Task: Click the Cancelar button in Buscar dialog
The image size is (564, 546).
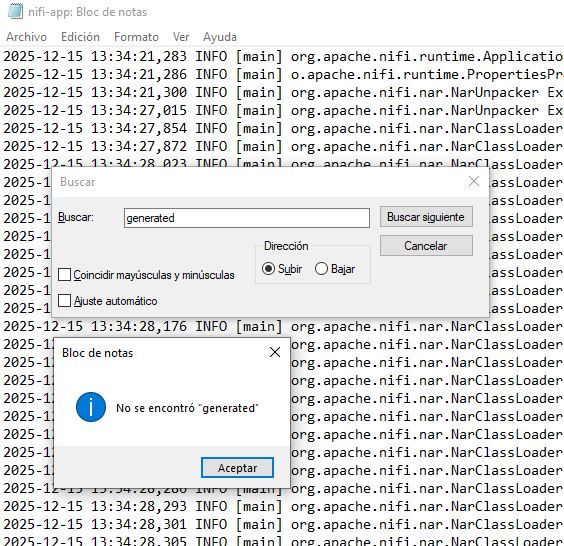Action: pyautogui.click(x=426, y=246)
